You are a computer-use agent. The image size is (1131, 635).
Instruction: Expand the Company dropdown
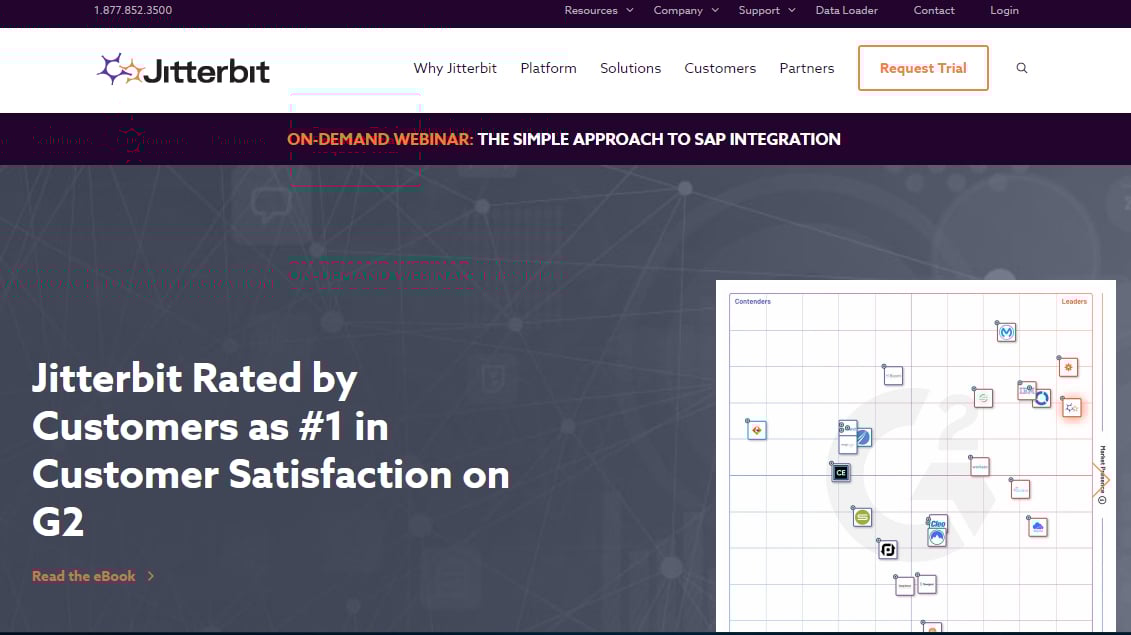click(686, 10)
